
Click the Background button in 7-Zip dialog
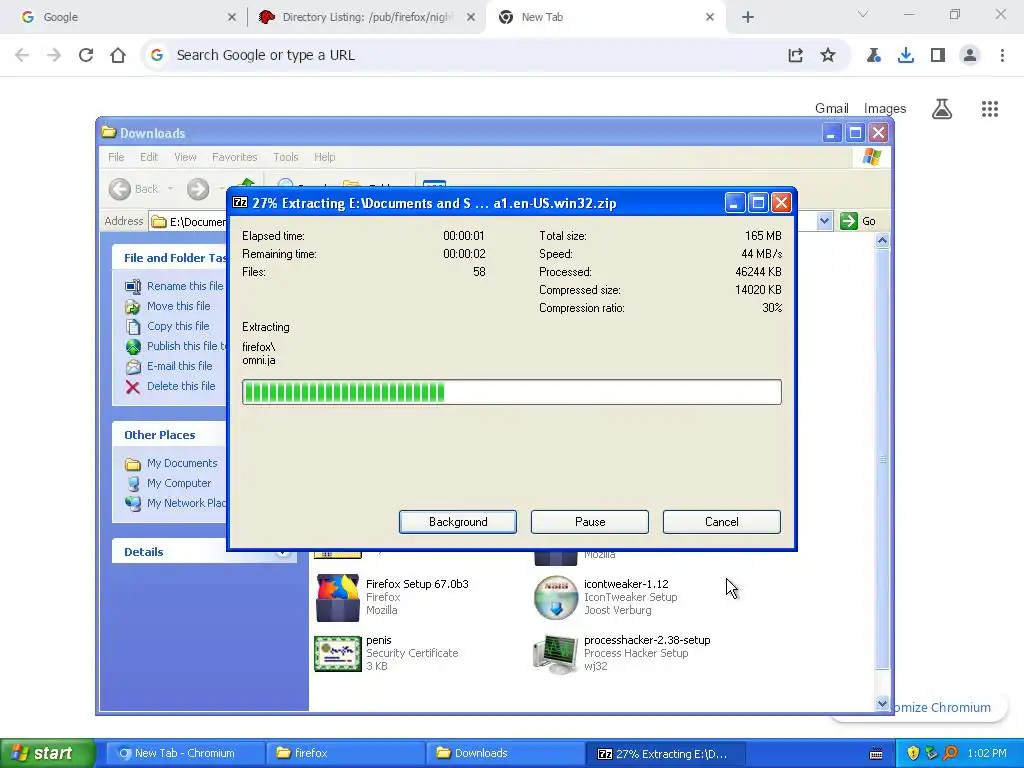[x=458, y=522]
